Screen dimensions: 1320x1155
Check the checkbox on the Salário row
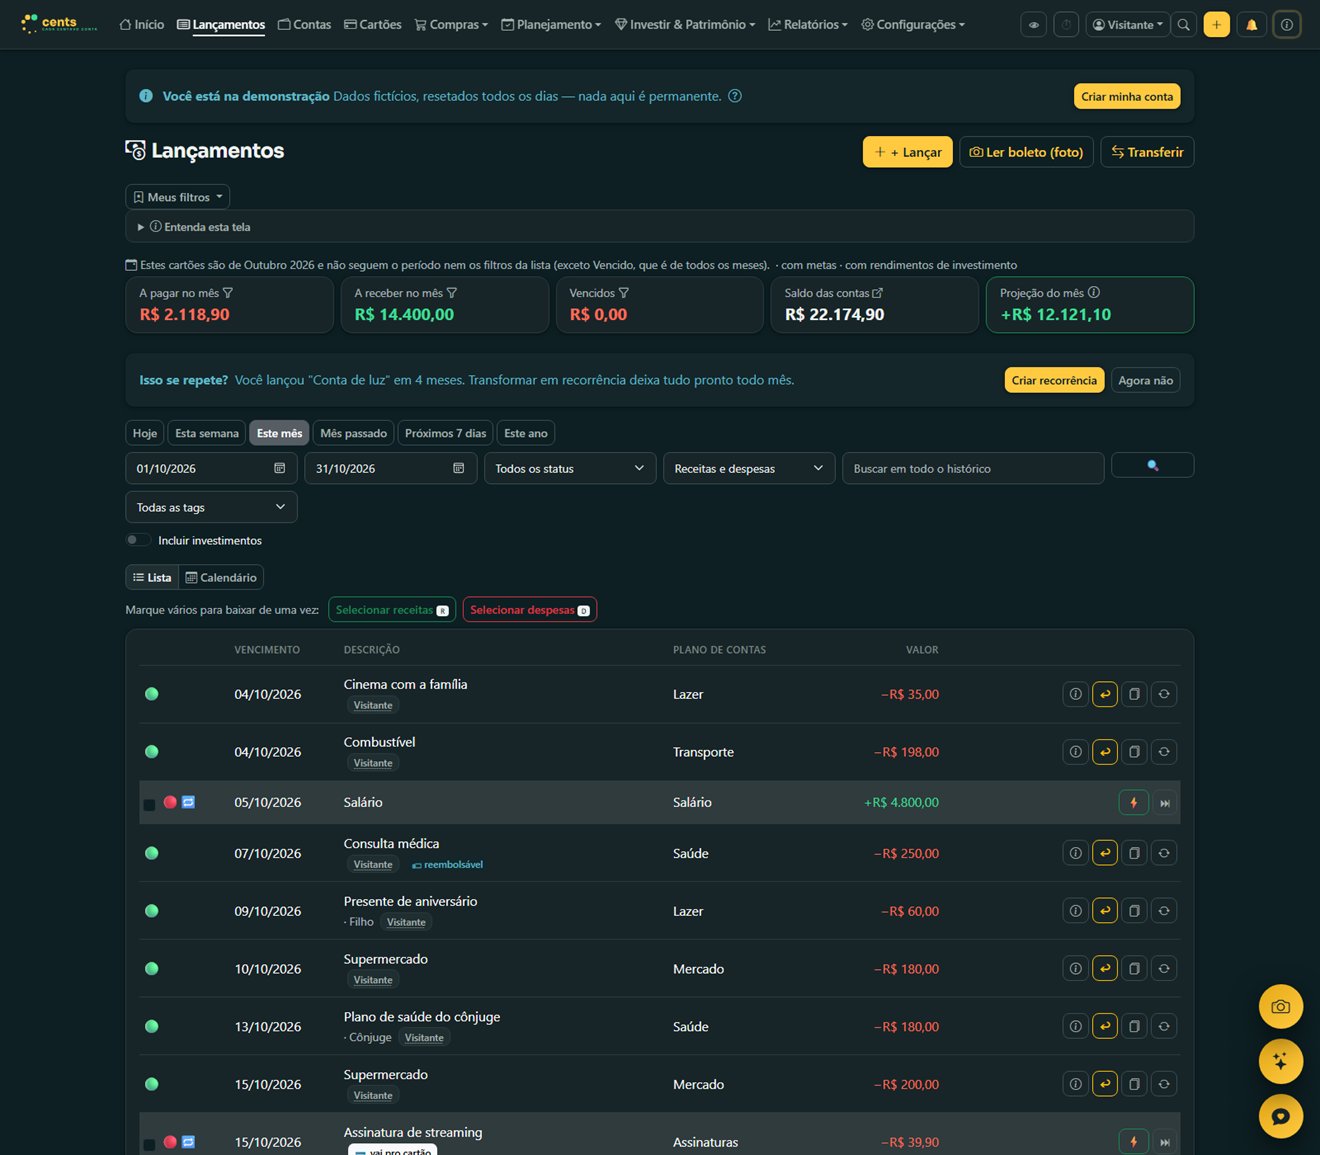pyautogui.click(x=149, y=804)
